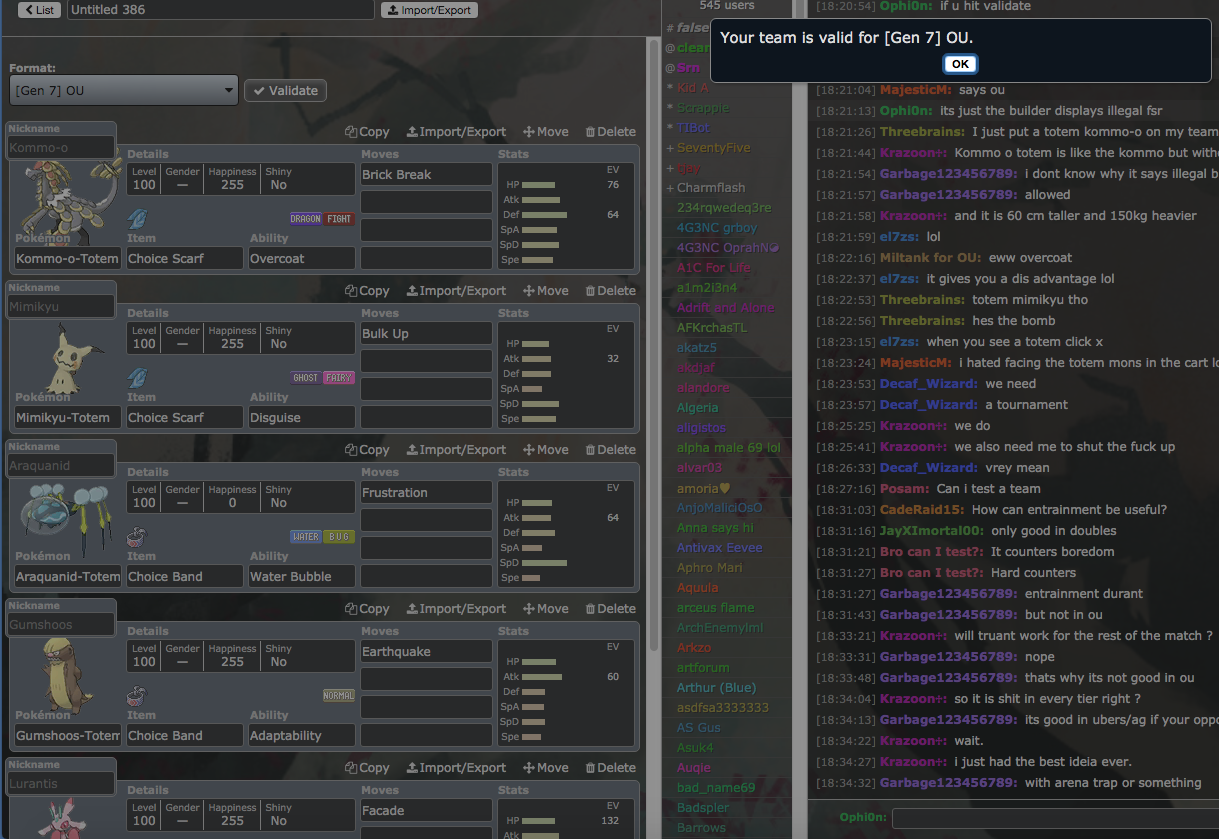Move the Araquanid team slot
Image resolution: width=1219 pixels, height=839 pixels.
[x=545, y=450]
